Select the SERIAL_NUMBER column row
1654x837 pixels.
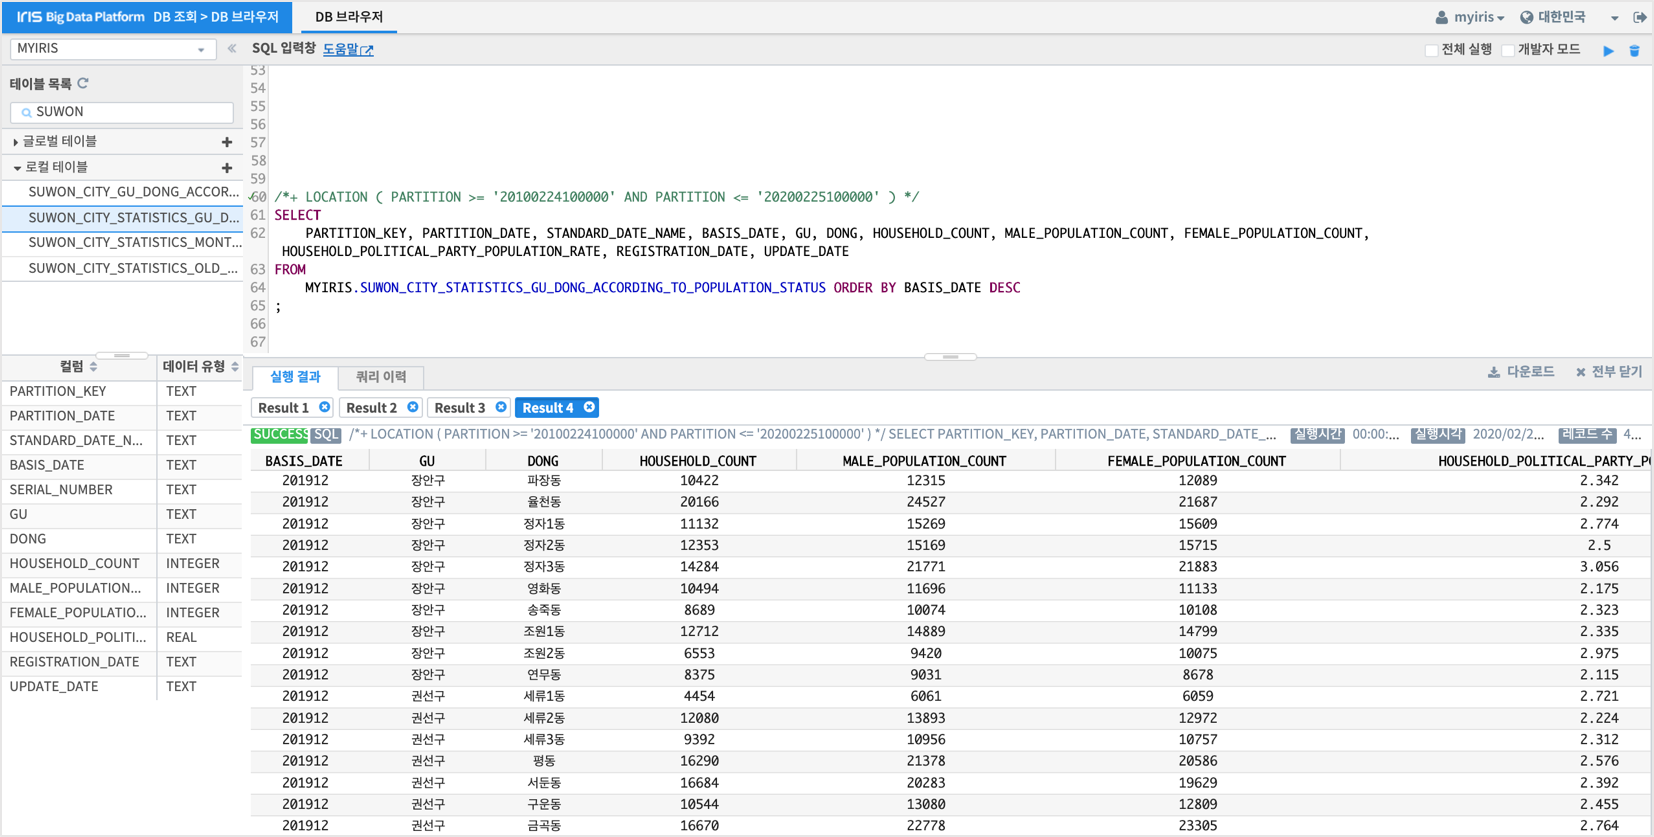122,490
